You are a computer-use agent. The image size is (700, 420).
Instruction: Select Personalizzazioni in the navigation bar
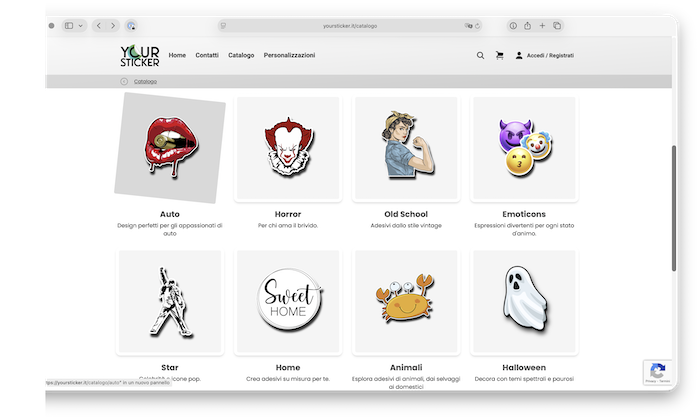pyautogui.click(x=289, y=56)
